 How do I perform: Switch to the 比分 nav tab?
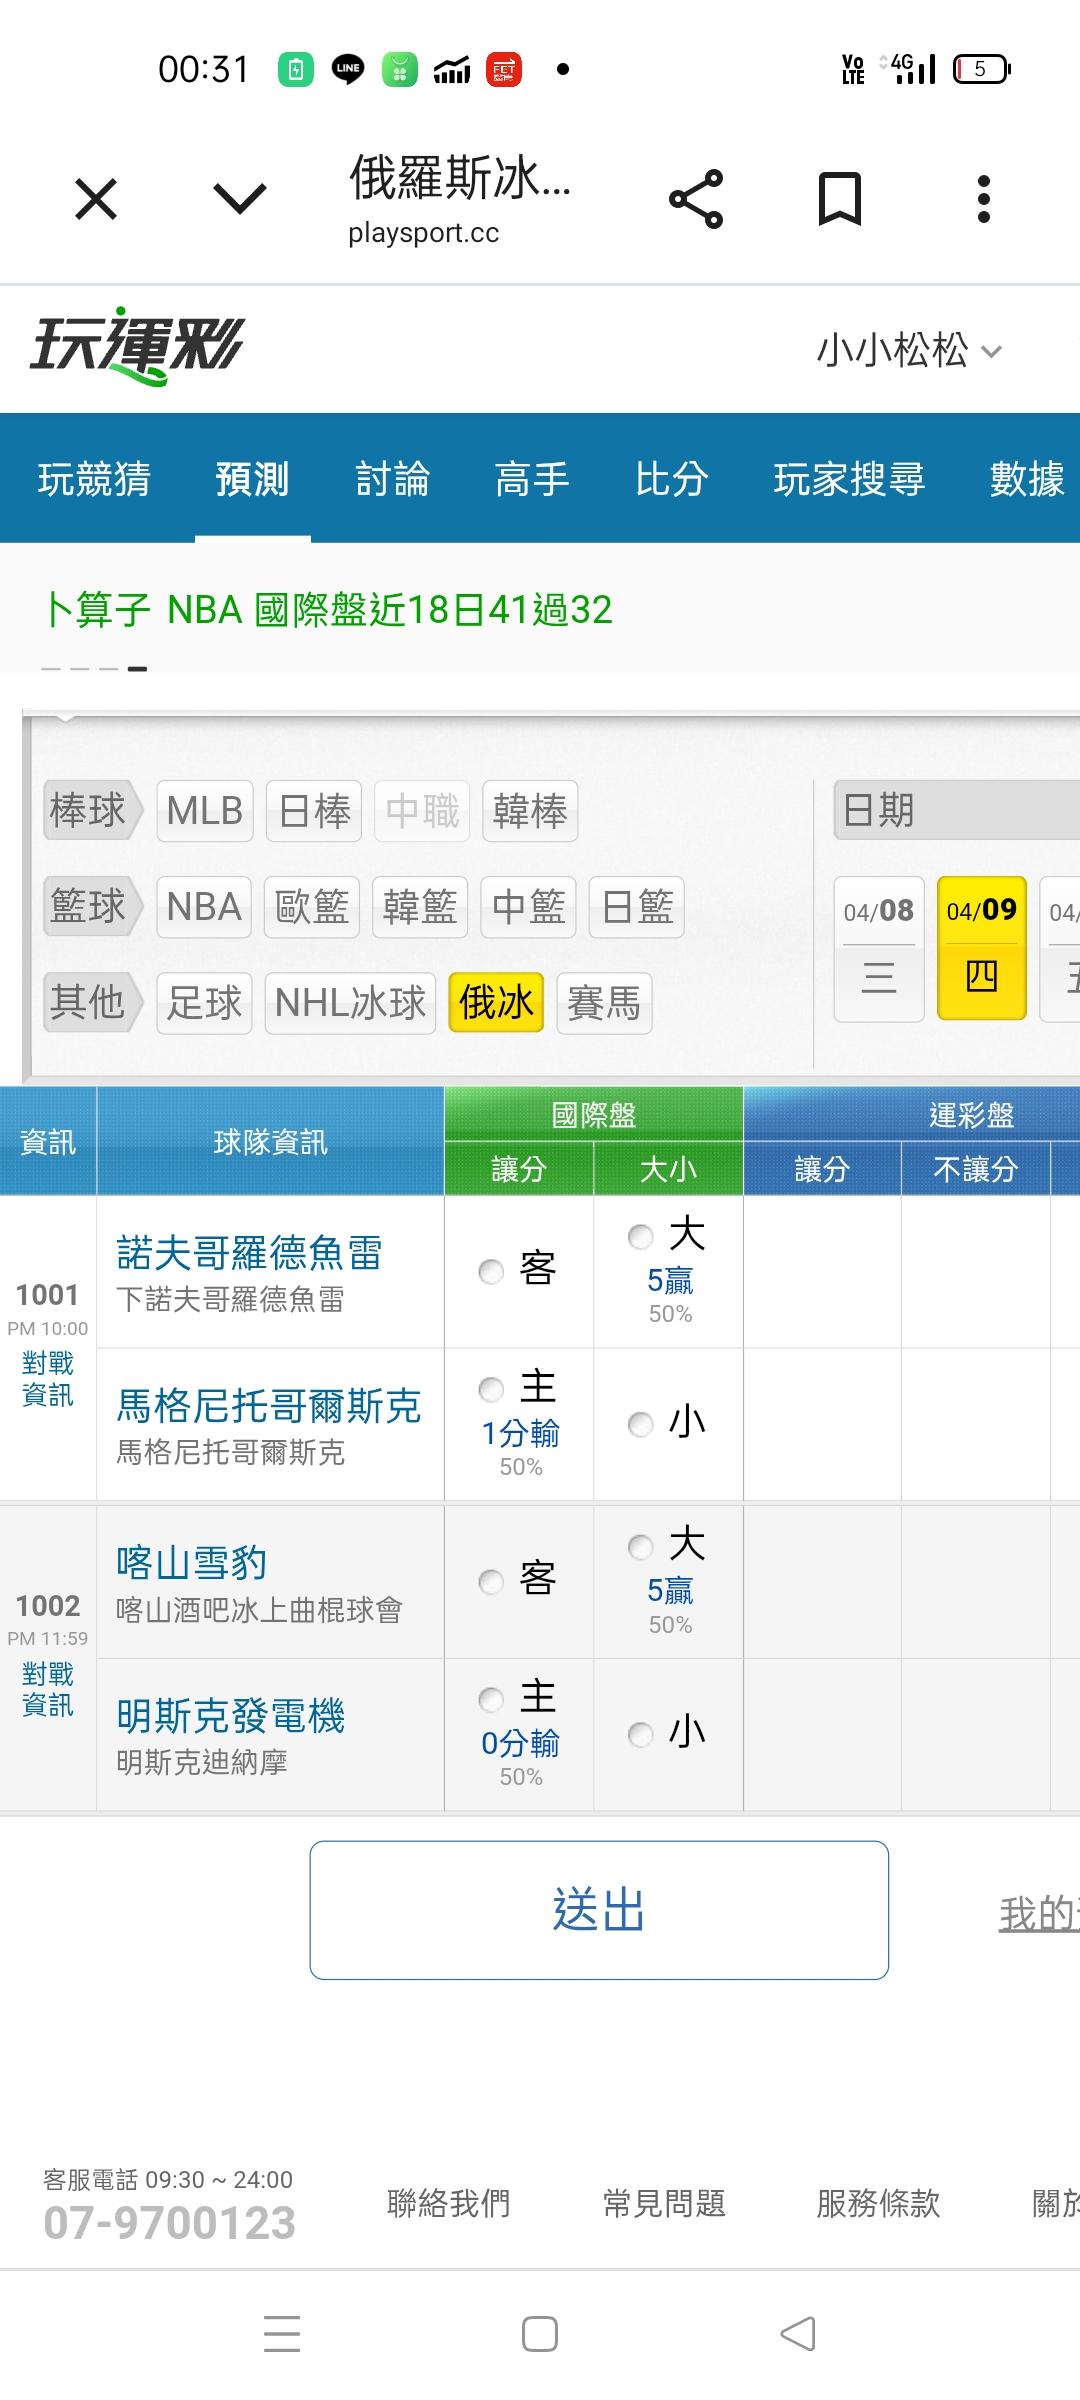tap(671, 479)
